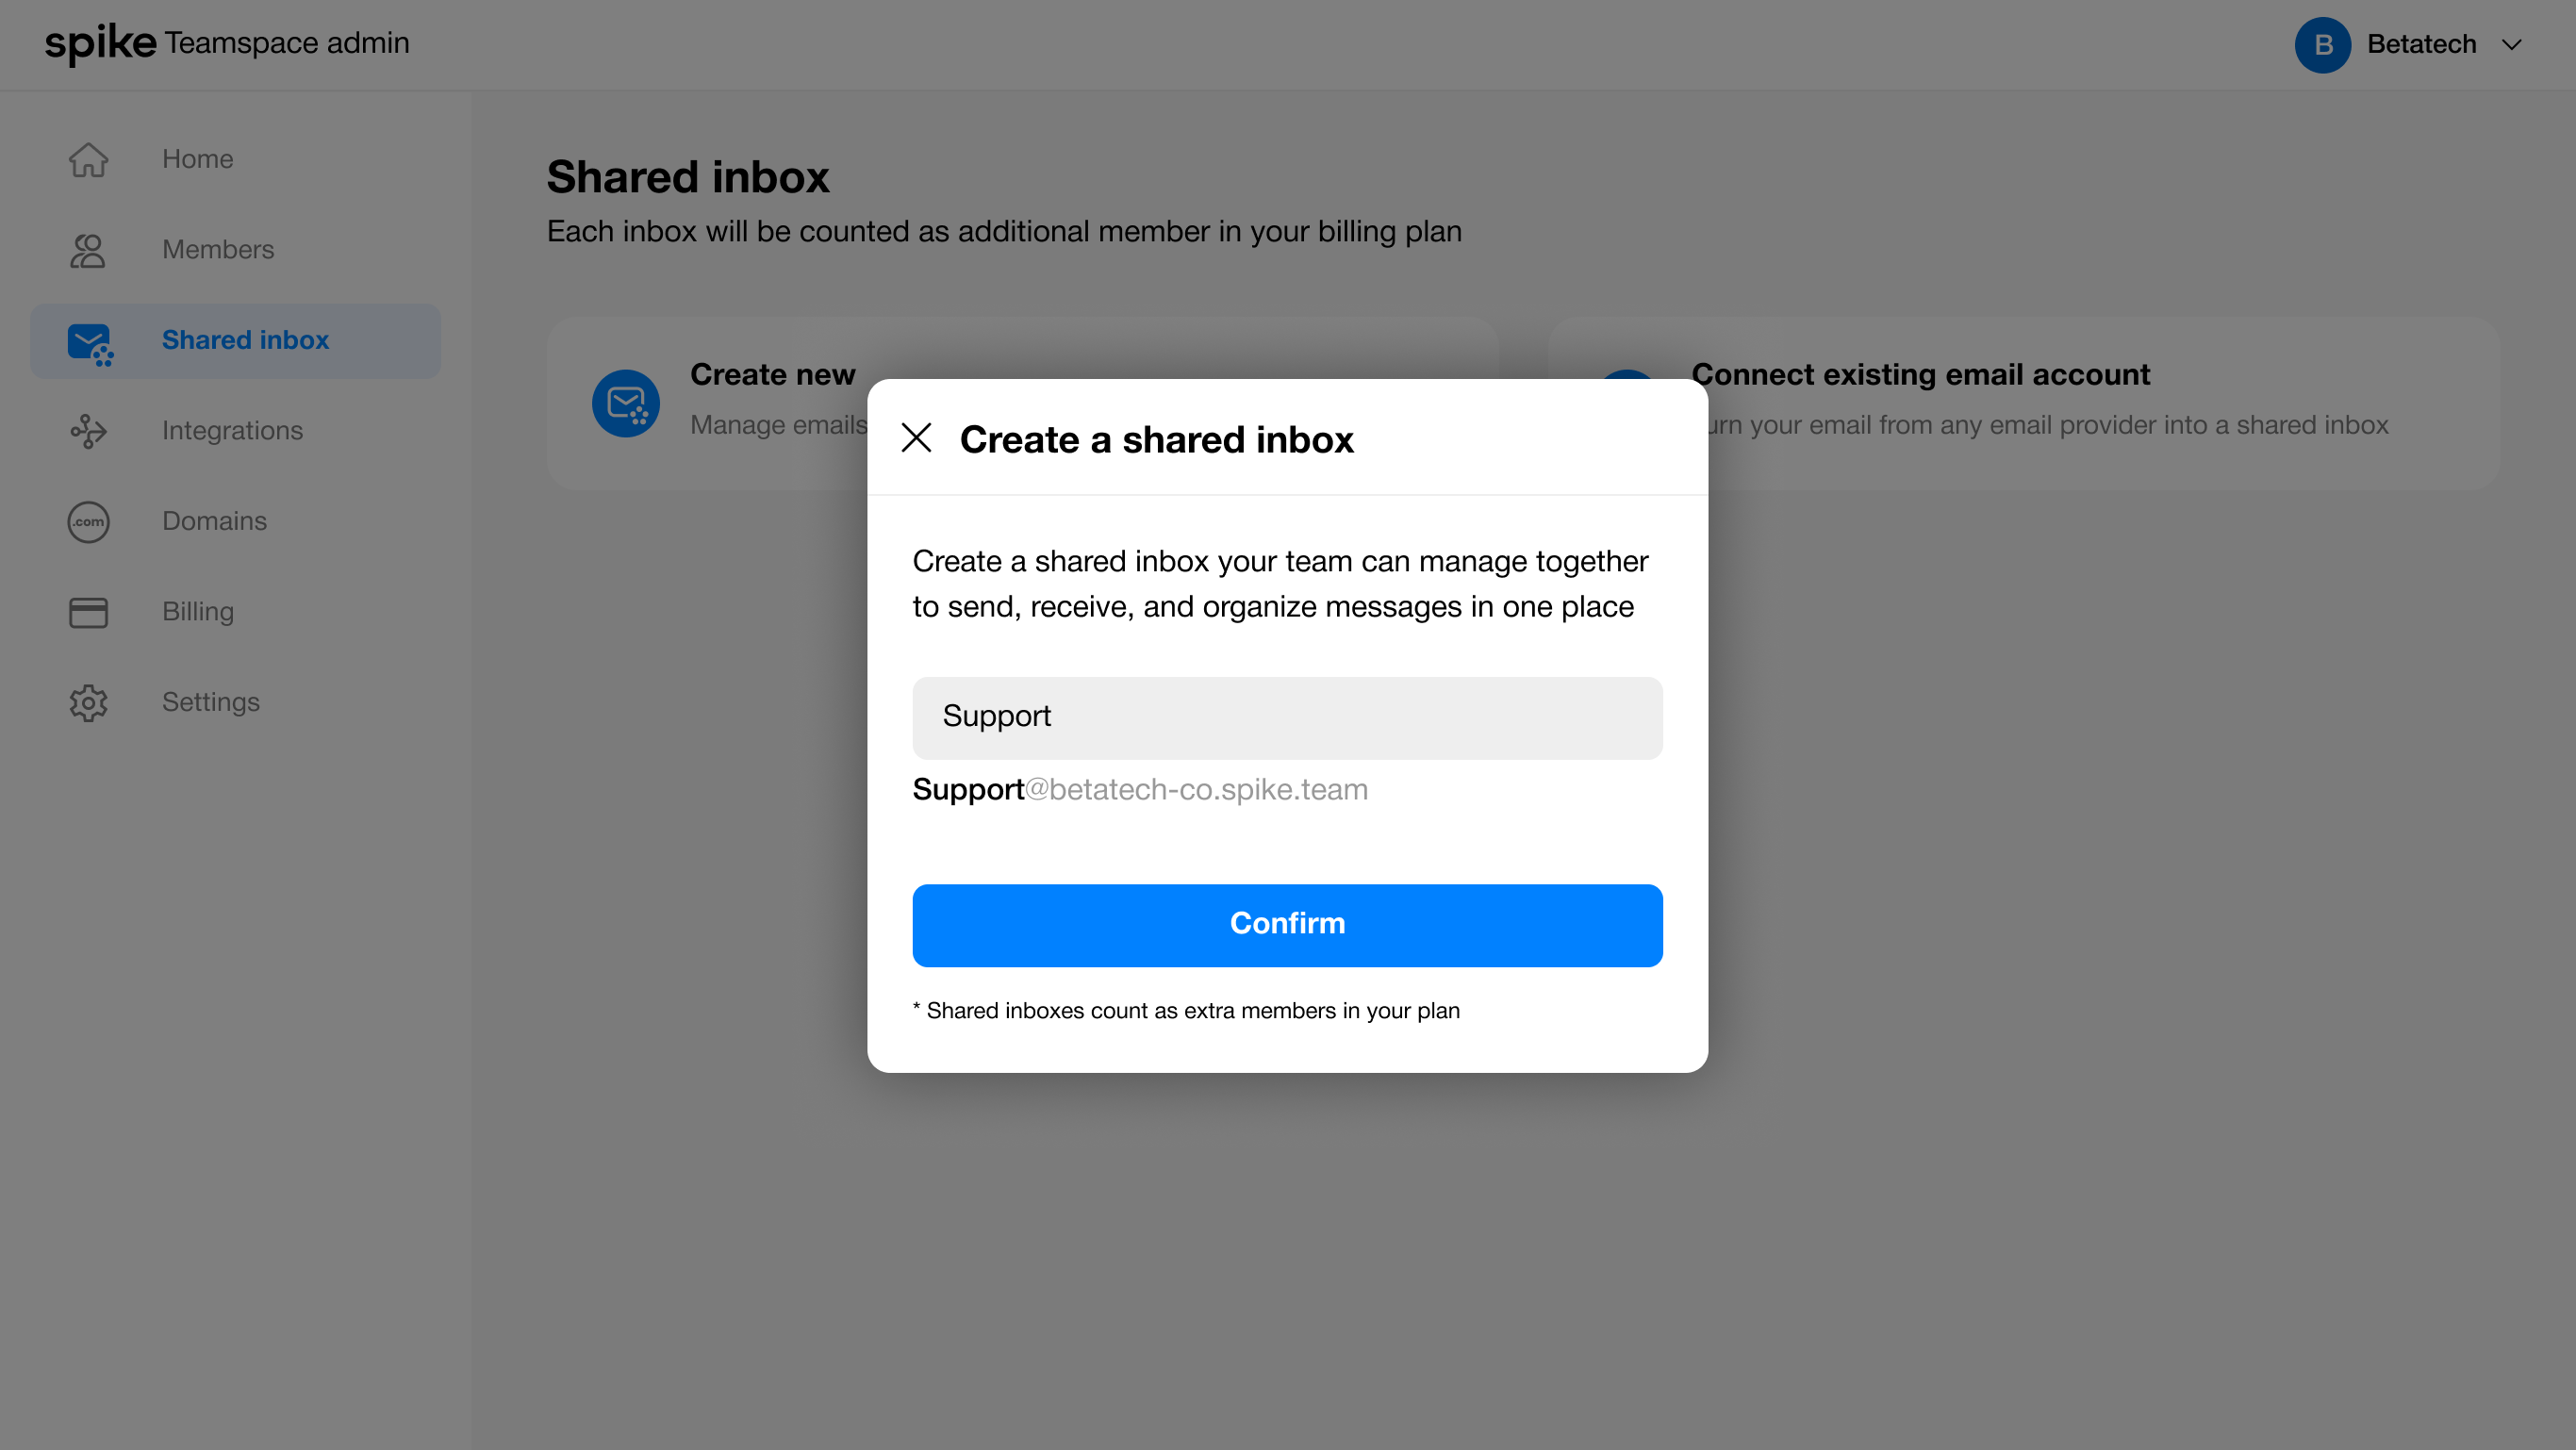Click the Integrations nodes icon
Screen dimensions: 2576x1450
pyautogui.click(x=88, y=431)
